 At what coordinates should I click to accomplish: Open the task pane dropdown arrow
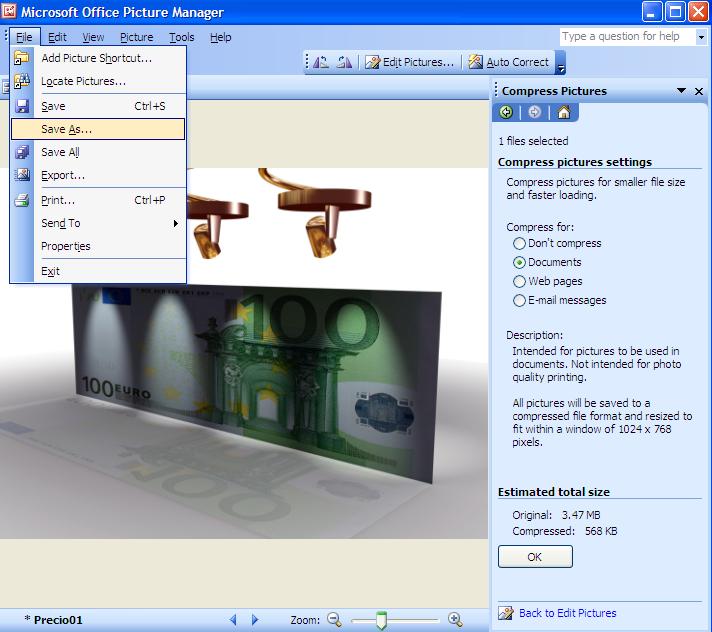tap(681, 91)
